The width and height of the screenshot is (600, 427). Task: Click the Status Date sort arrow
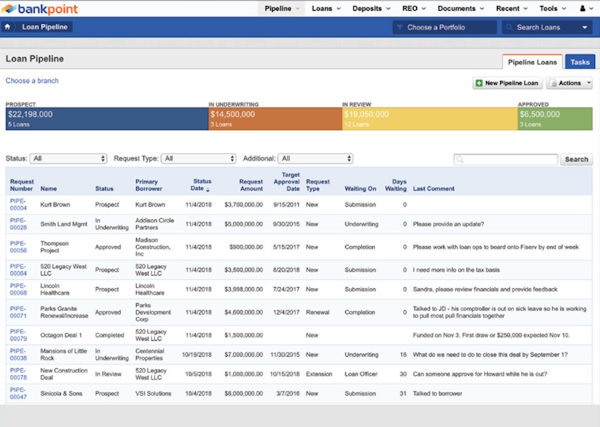pos(210,189)
